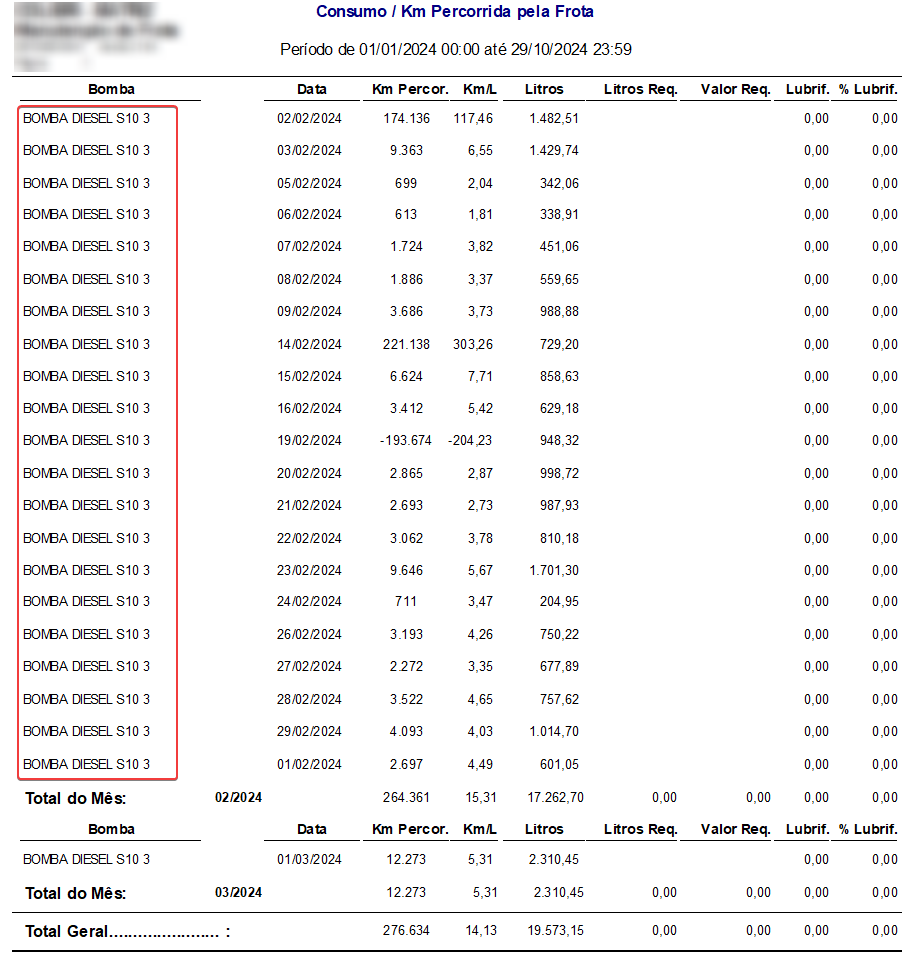
Task: Select date cell 01/02/2024
Action: pyautogui.click(x=309, y=765)
